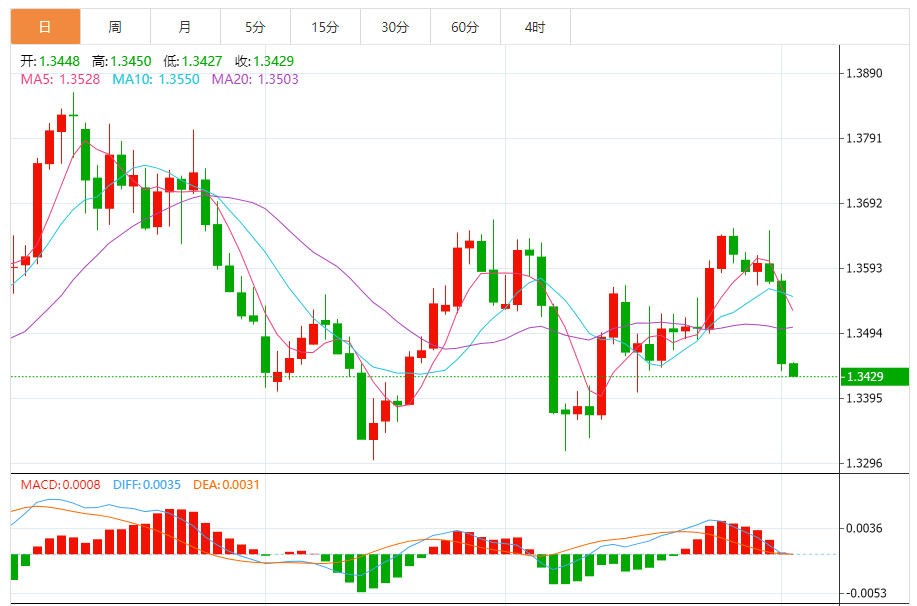This screenshot has width=917, height=606.
Task: Click the MA10: 1.3550 indicator label
Action: [156, 79]
